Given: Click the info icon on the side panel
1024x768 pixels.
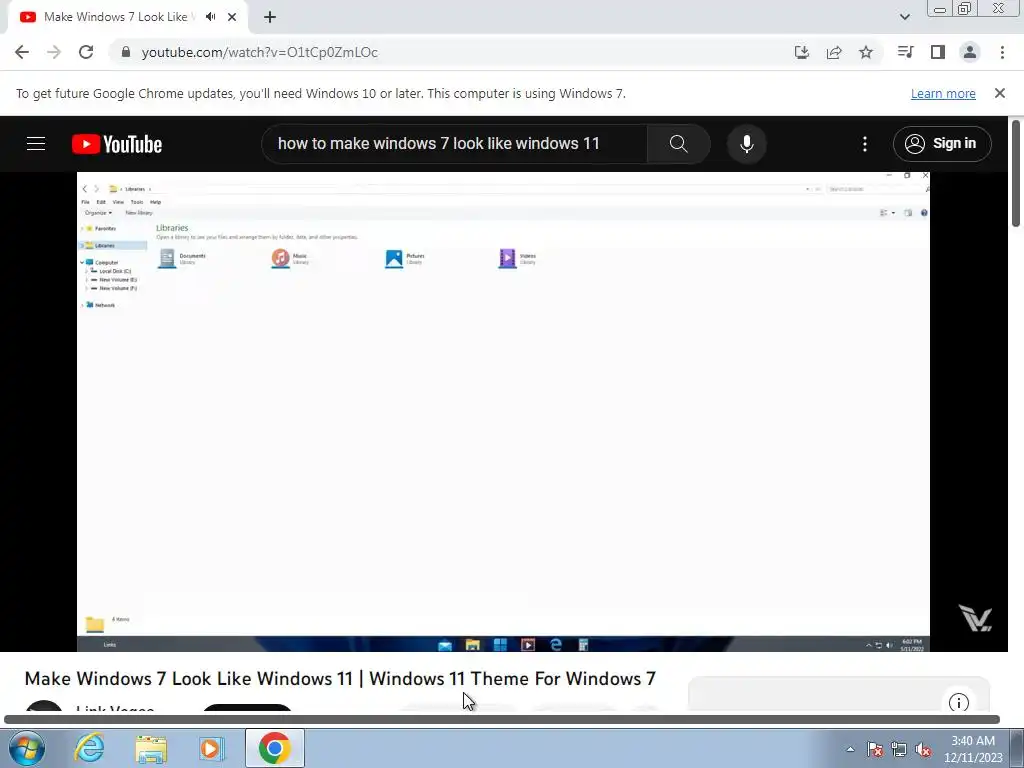Looking at the screenshot, I should click(x=958, y=703).
